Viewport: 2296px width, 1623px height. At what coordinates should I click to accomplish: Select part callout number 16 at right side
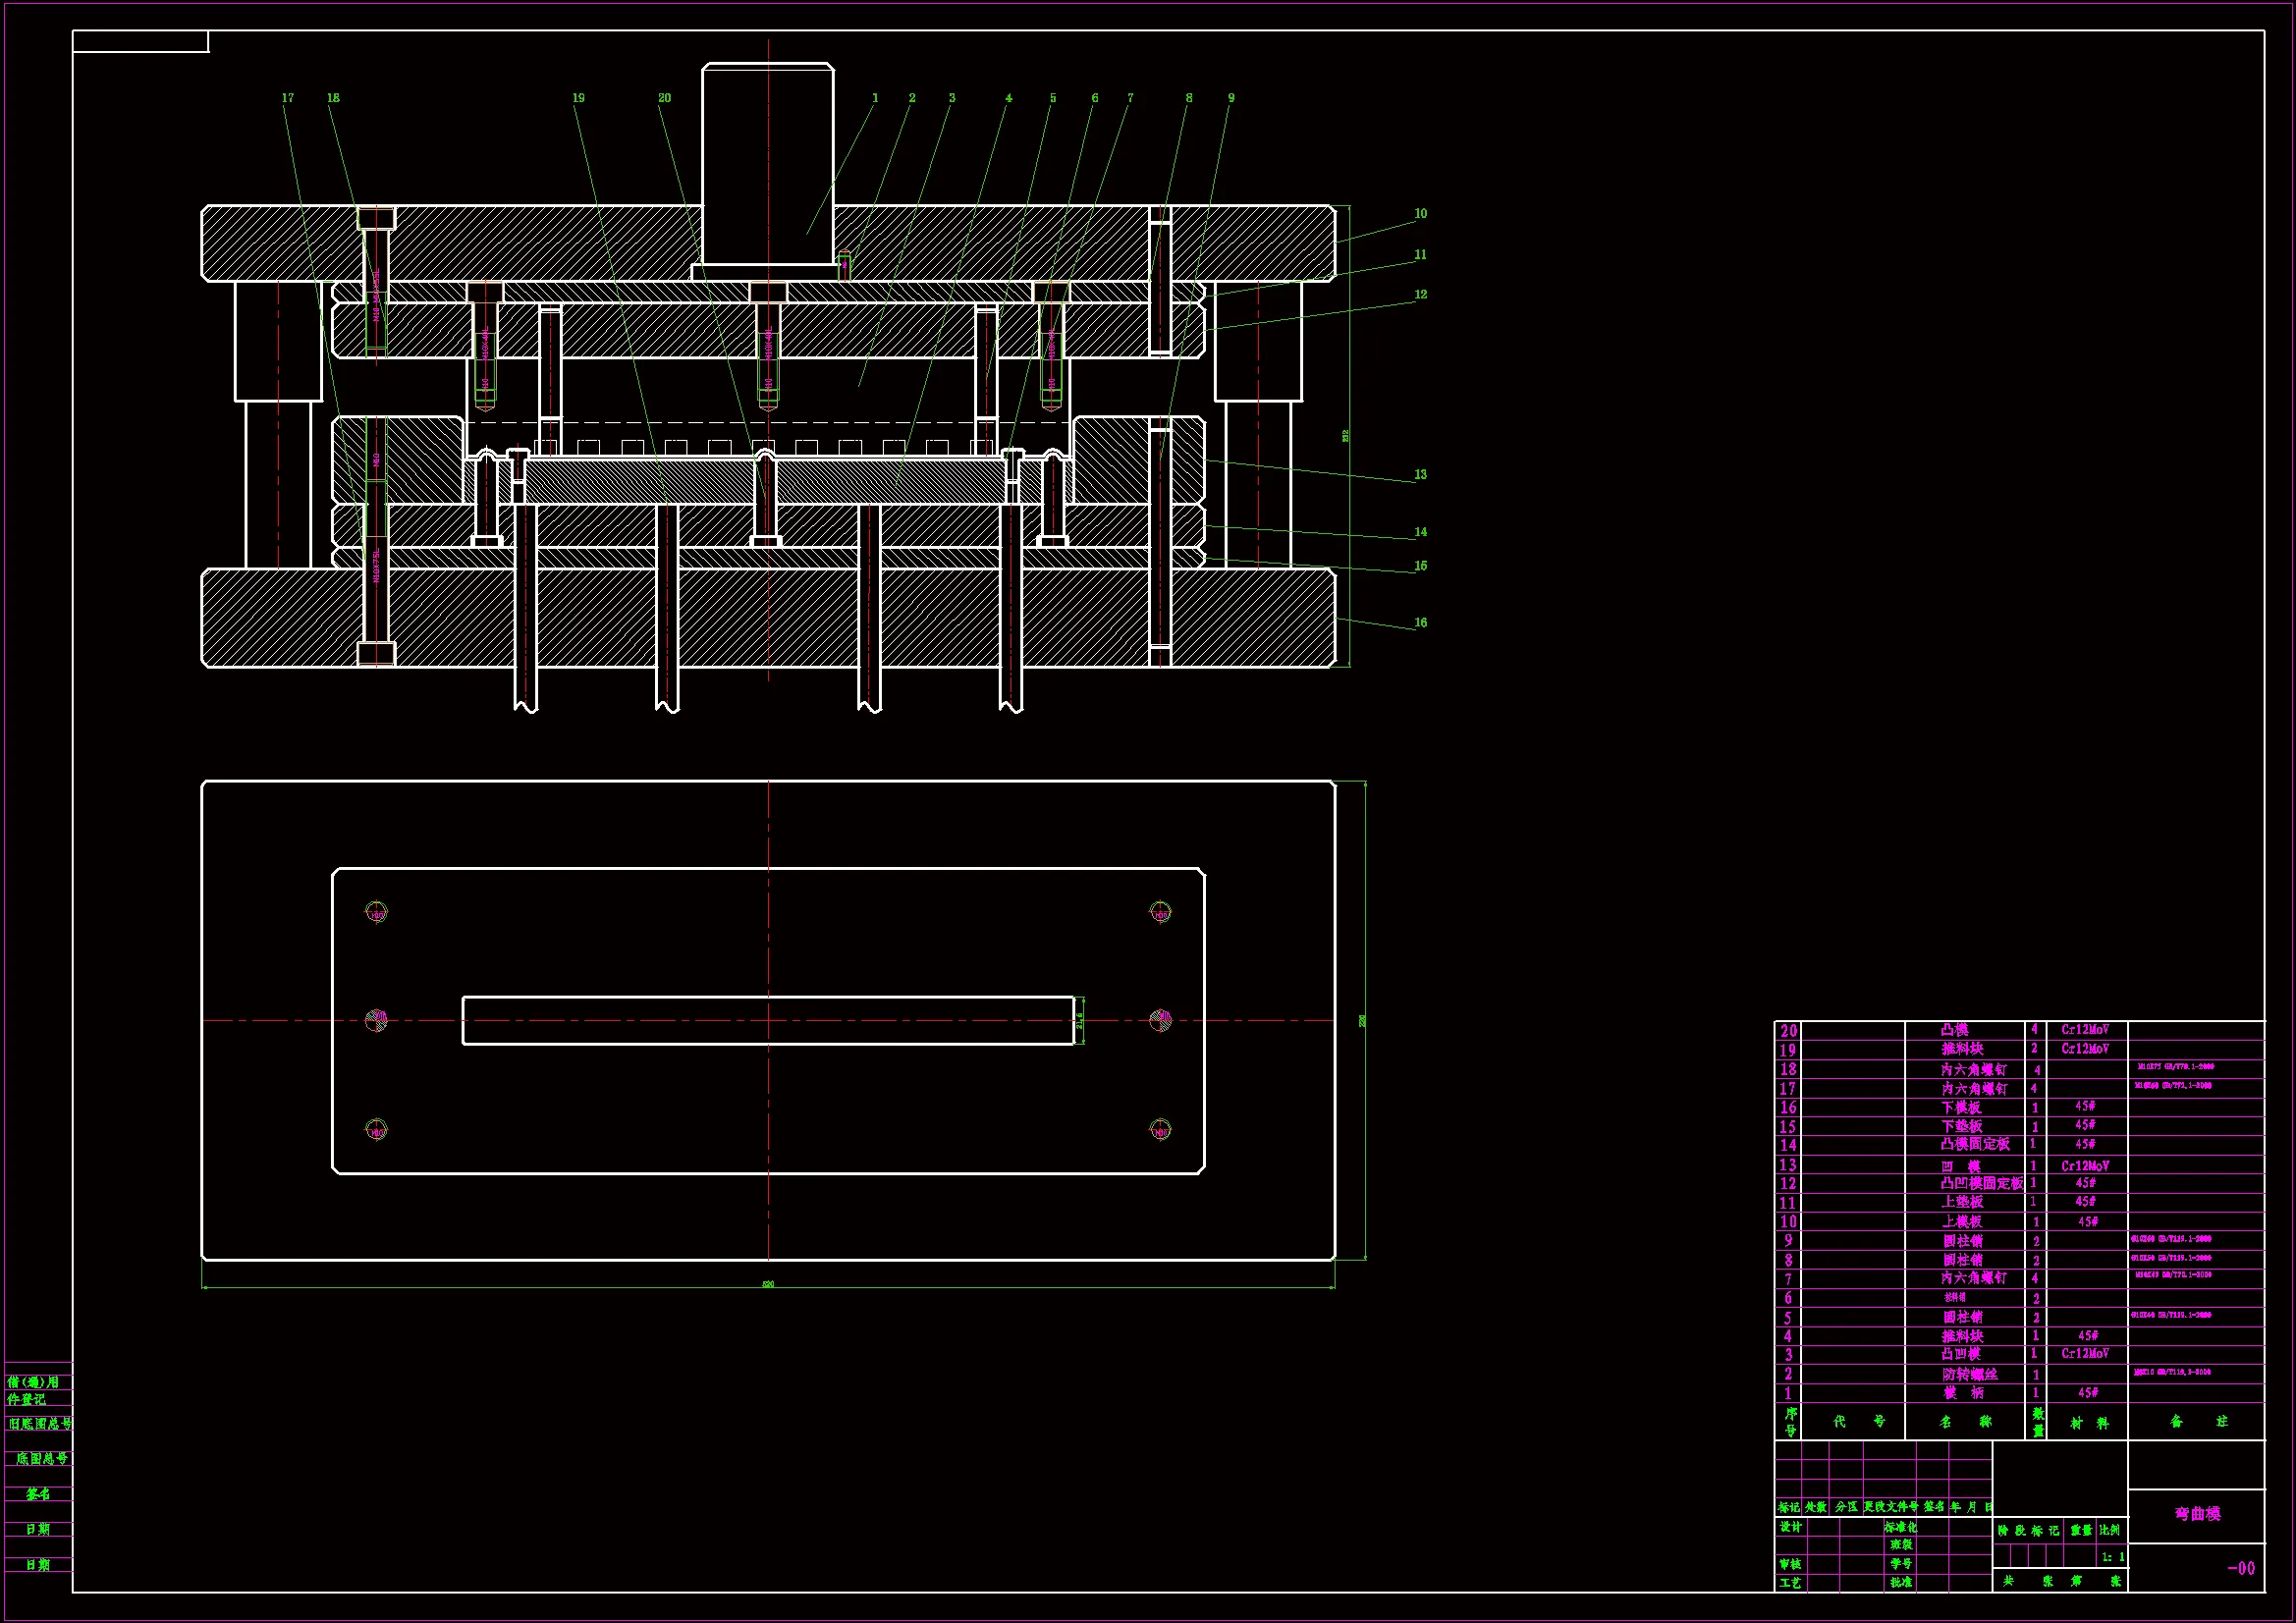click(x=1420, y=623)
